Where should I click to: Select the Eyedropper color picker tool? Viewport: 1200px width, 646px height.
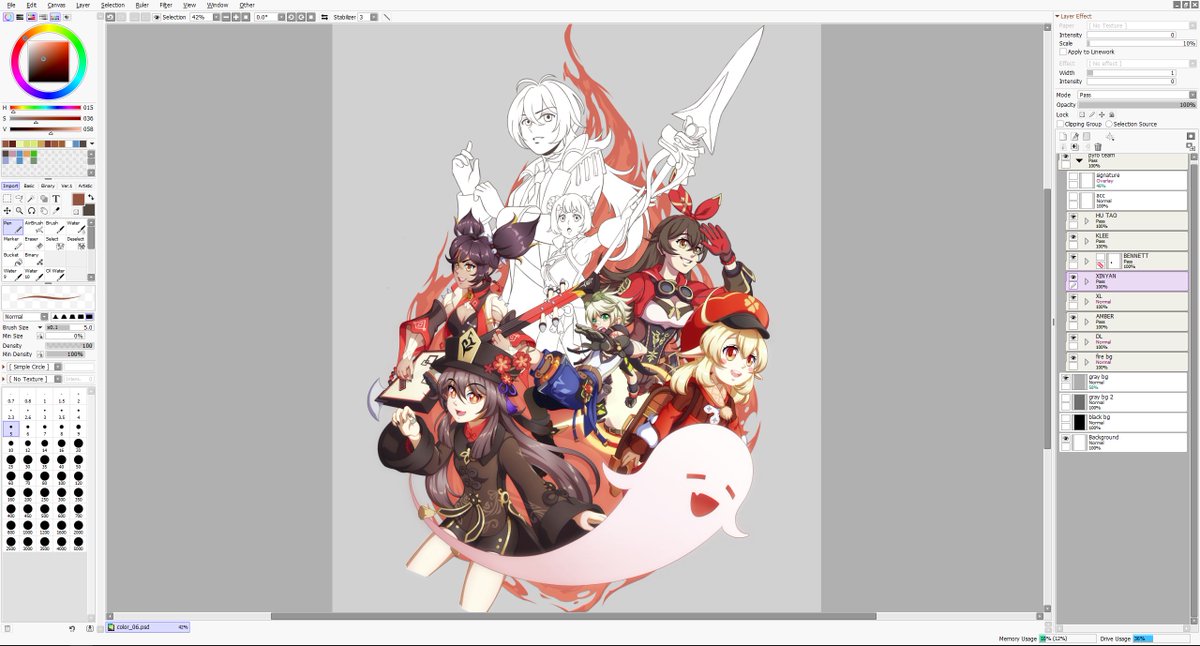point(56,211)
